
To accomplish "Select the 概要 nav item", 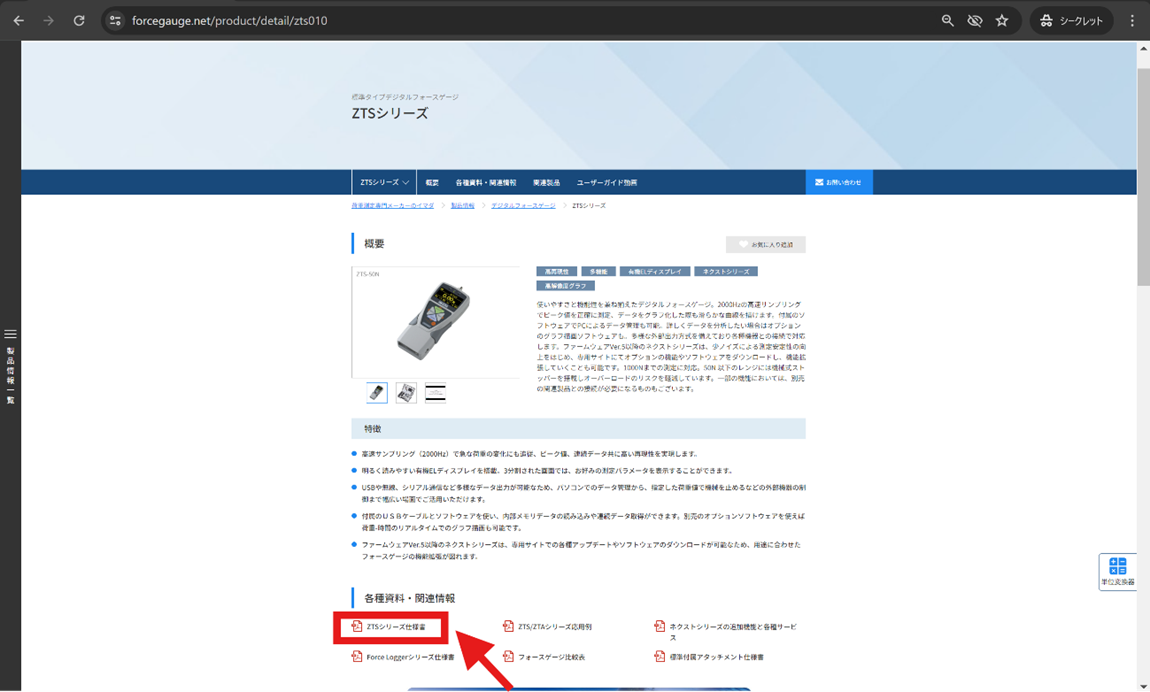I will 432,183.
